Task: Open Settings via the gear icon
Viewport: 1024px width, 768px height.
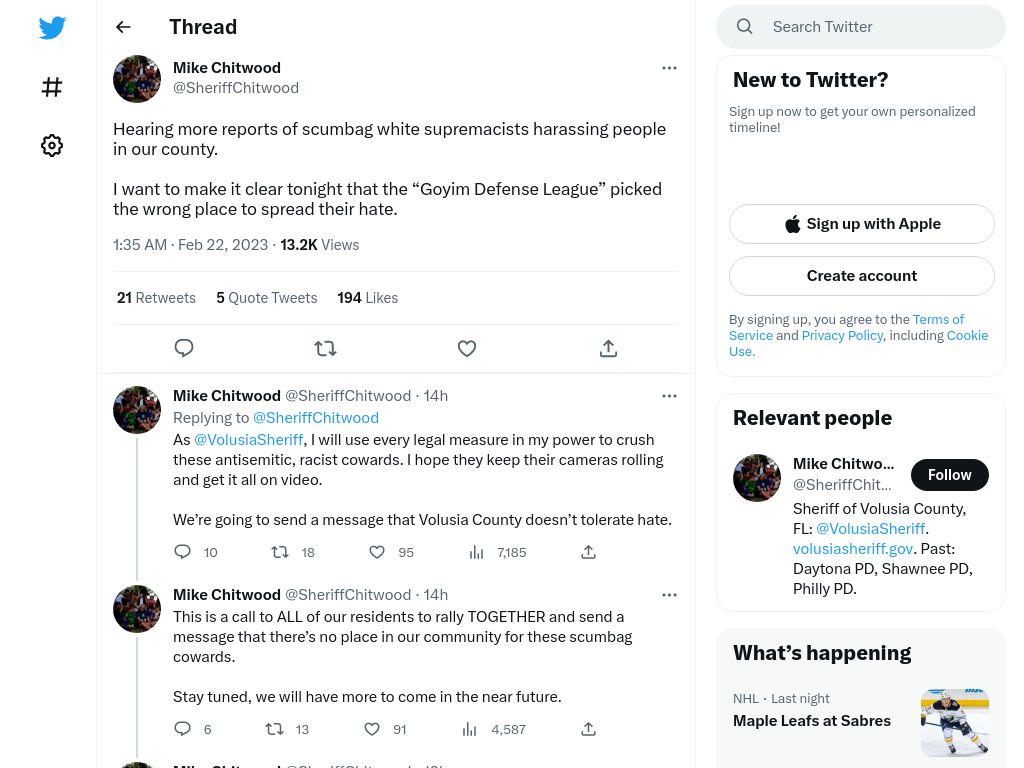Action: tap(52, 145)
